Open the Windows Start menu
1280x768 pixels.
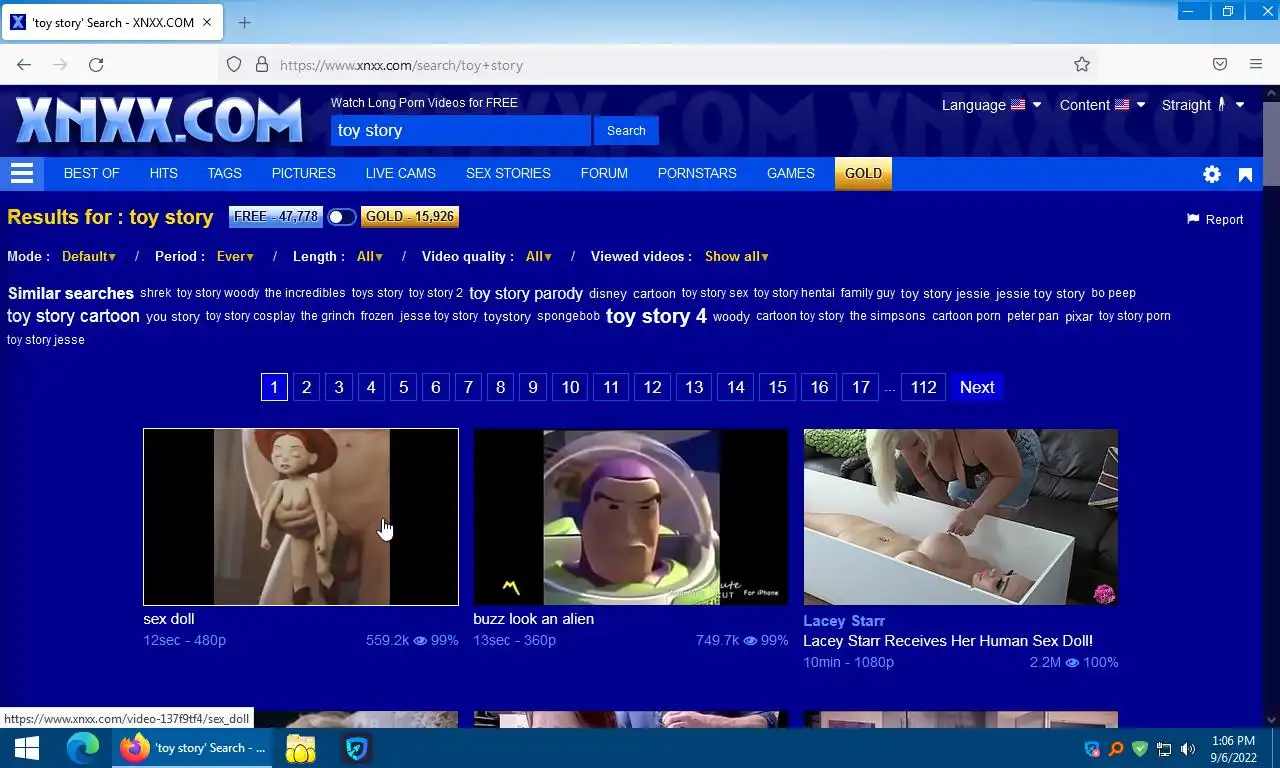[x=27, y=748]
